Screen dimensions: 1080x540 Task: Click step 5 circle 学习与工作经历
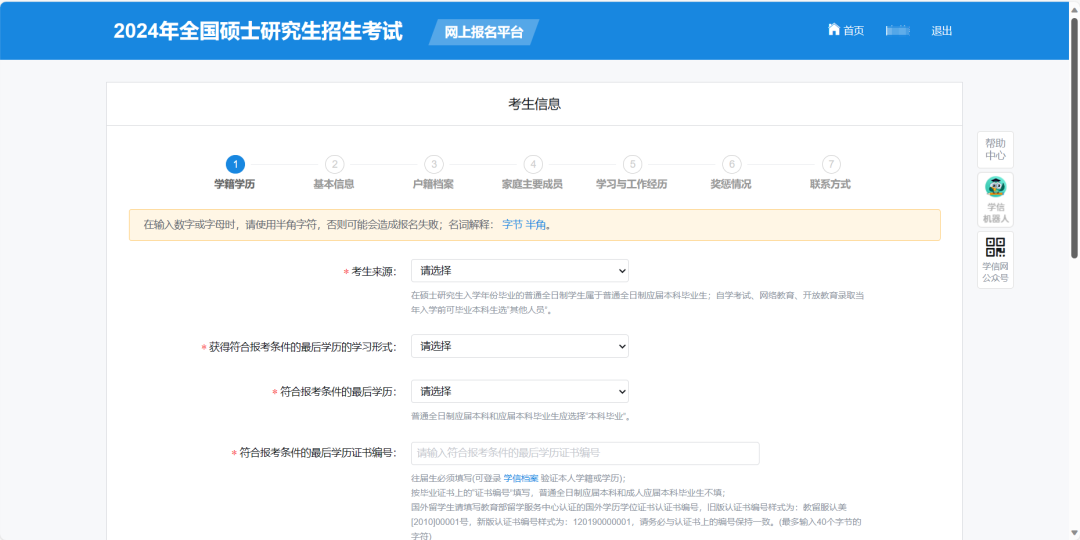pos(632,165)
